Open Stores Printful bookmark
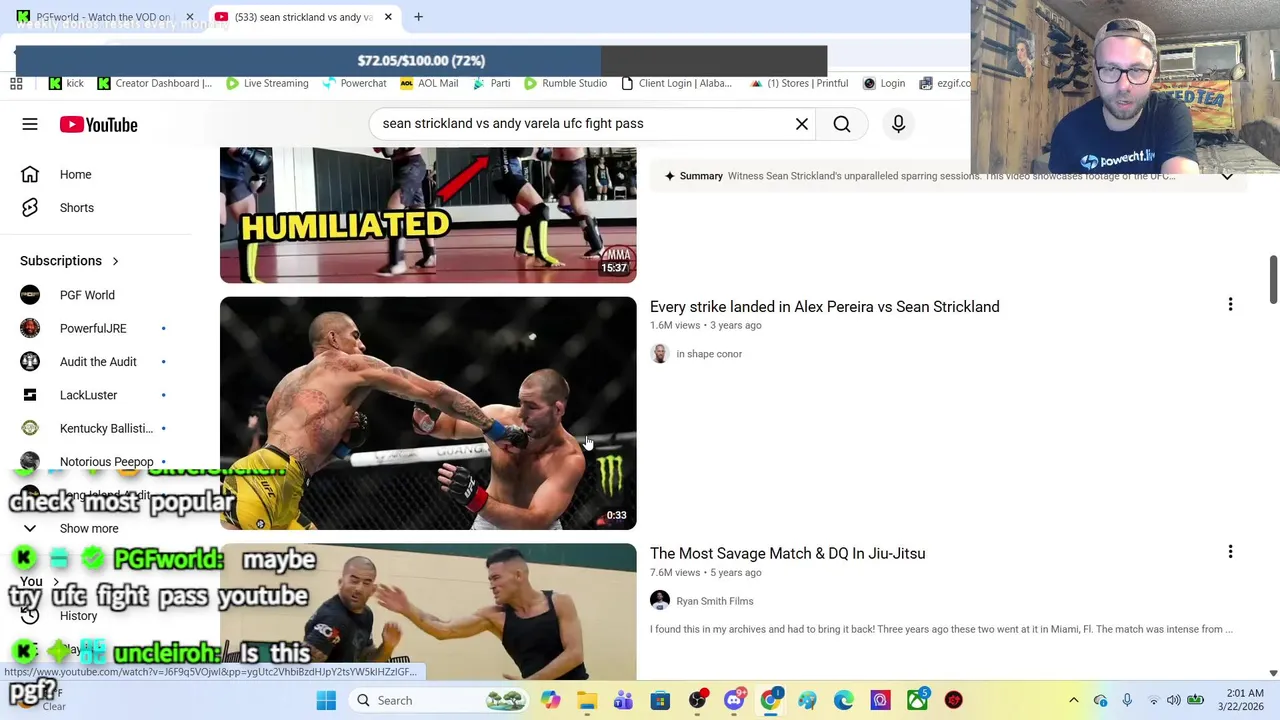The image size is (1280, 720). point(799,83)
